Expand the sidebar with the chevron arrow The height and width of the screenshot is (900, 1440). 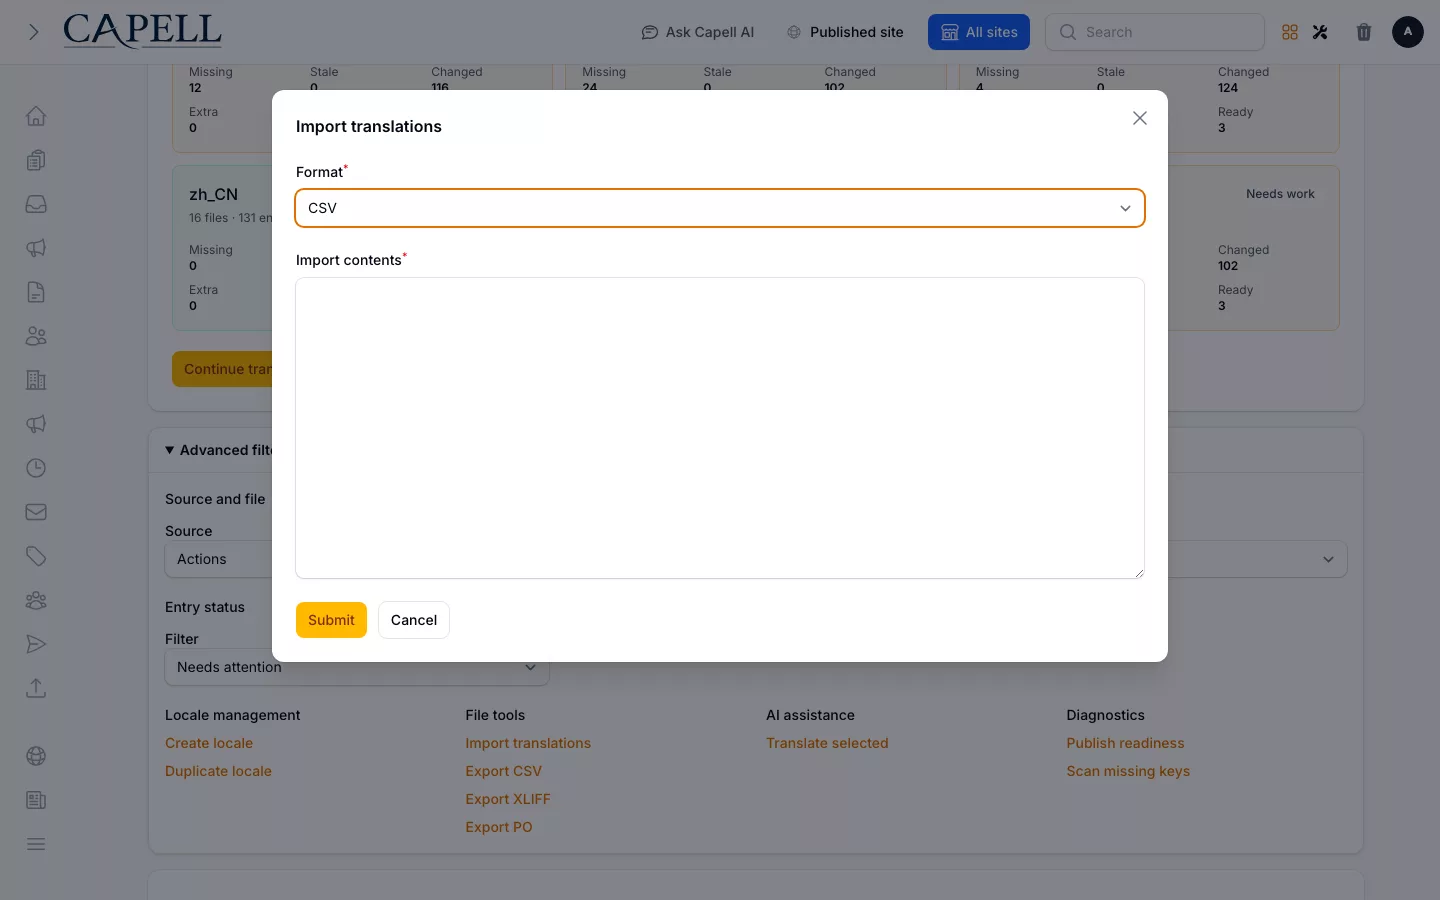click(x=34, y=32)
